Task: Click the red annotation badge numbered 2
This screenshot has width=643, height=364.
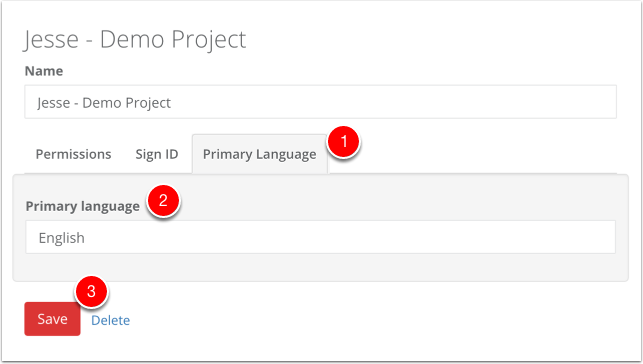Action: click(163, 200)
